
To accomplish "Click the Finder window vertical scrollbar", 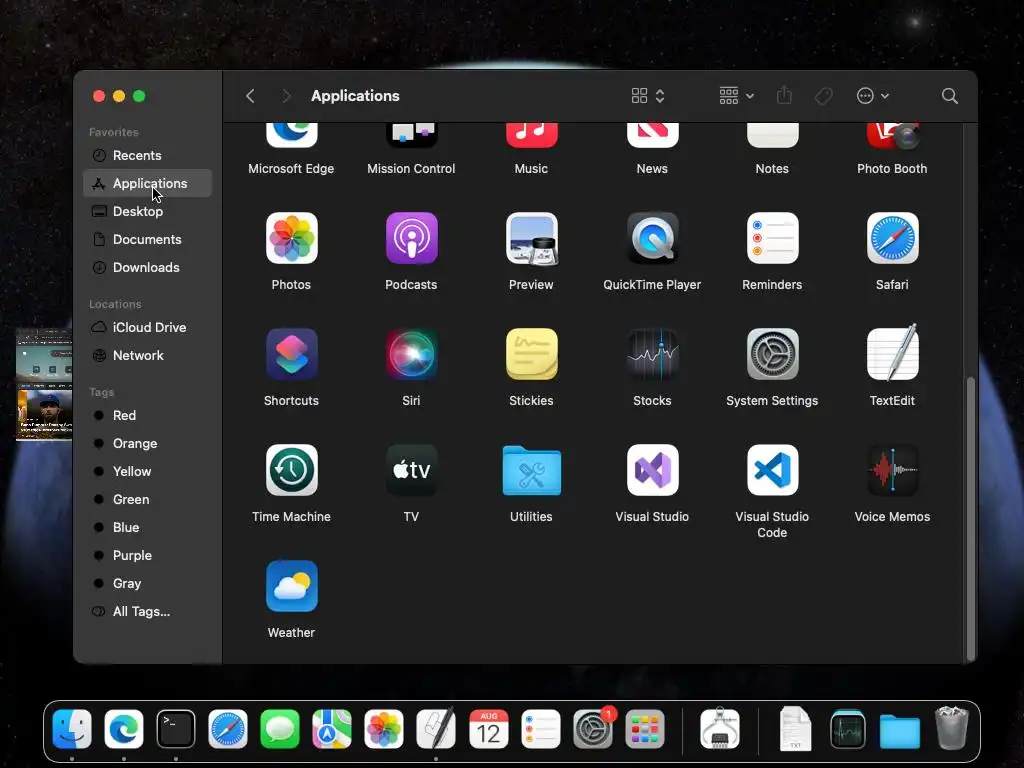I will [971, 519].
